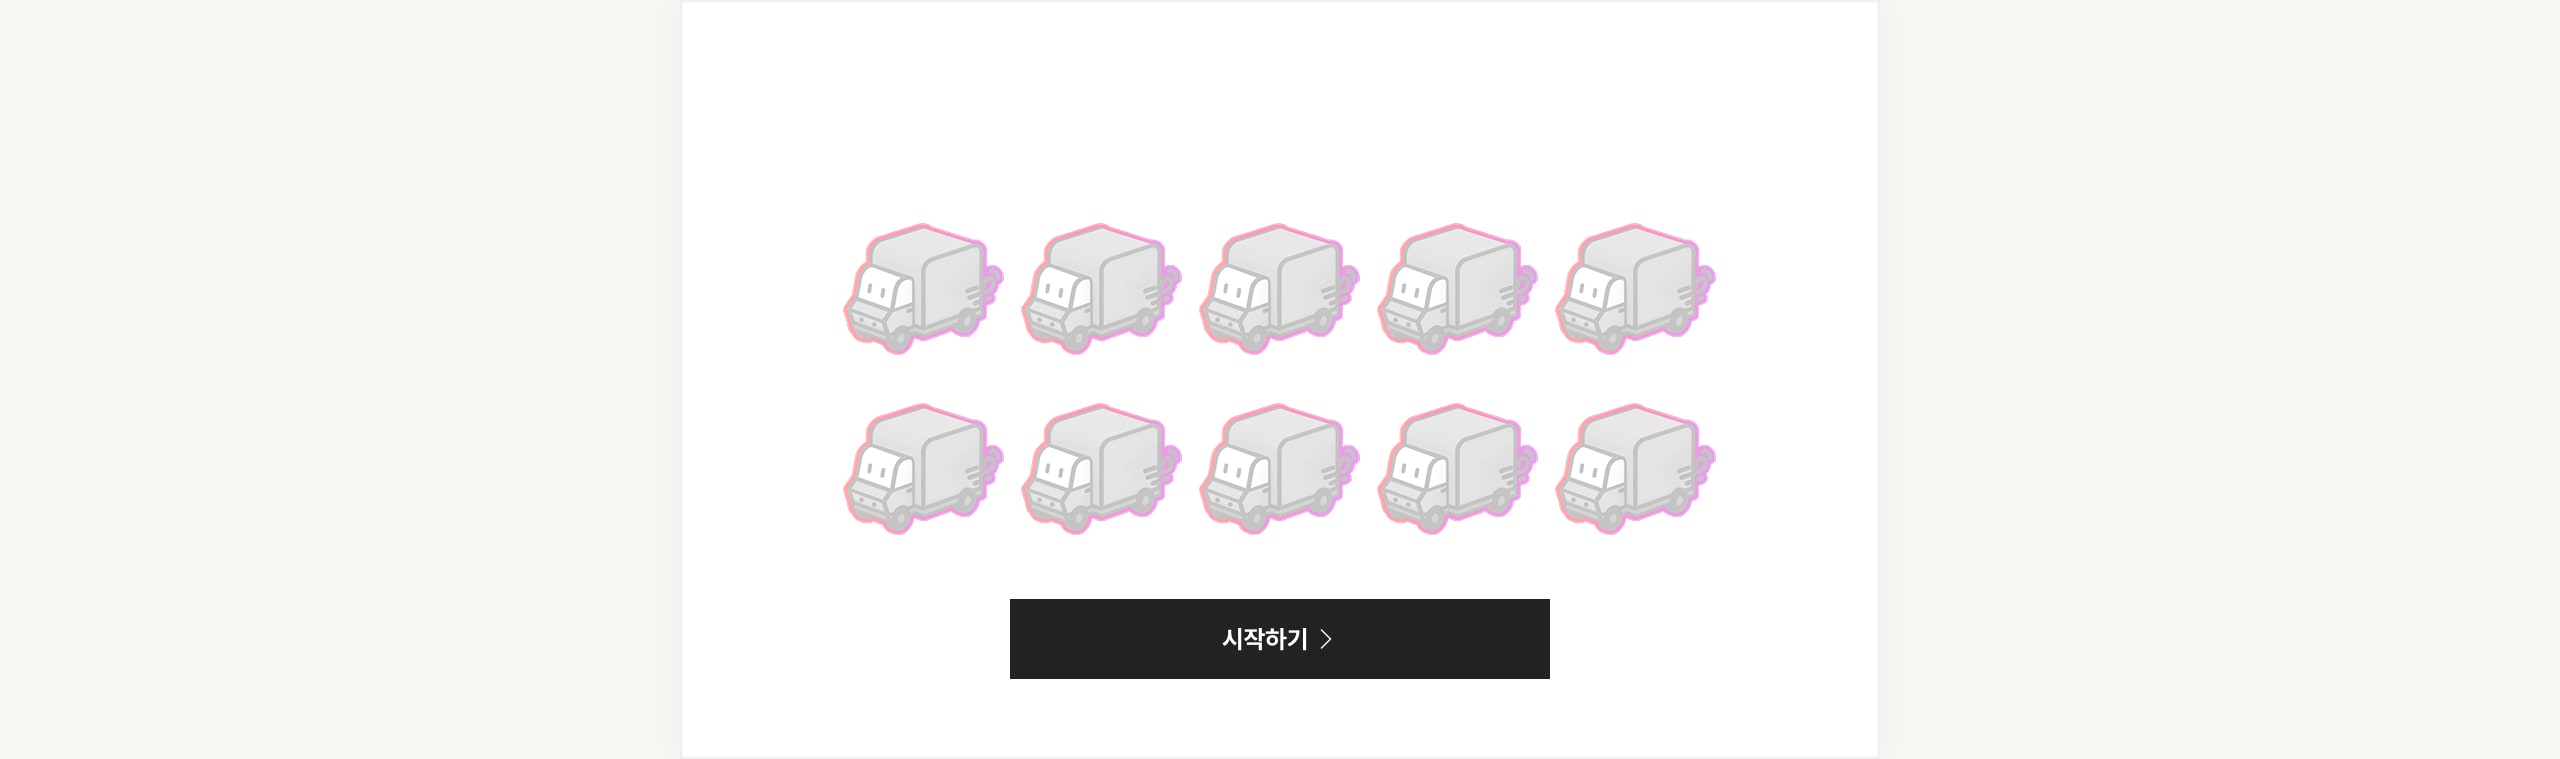Click the beige background right of card
The height and width of the screenshot is (759, 2560).
pyautogui.click(x=2220, y=380)
